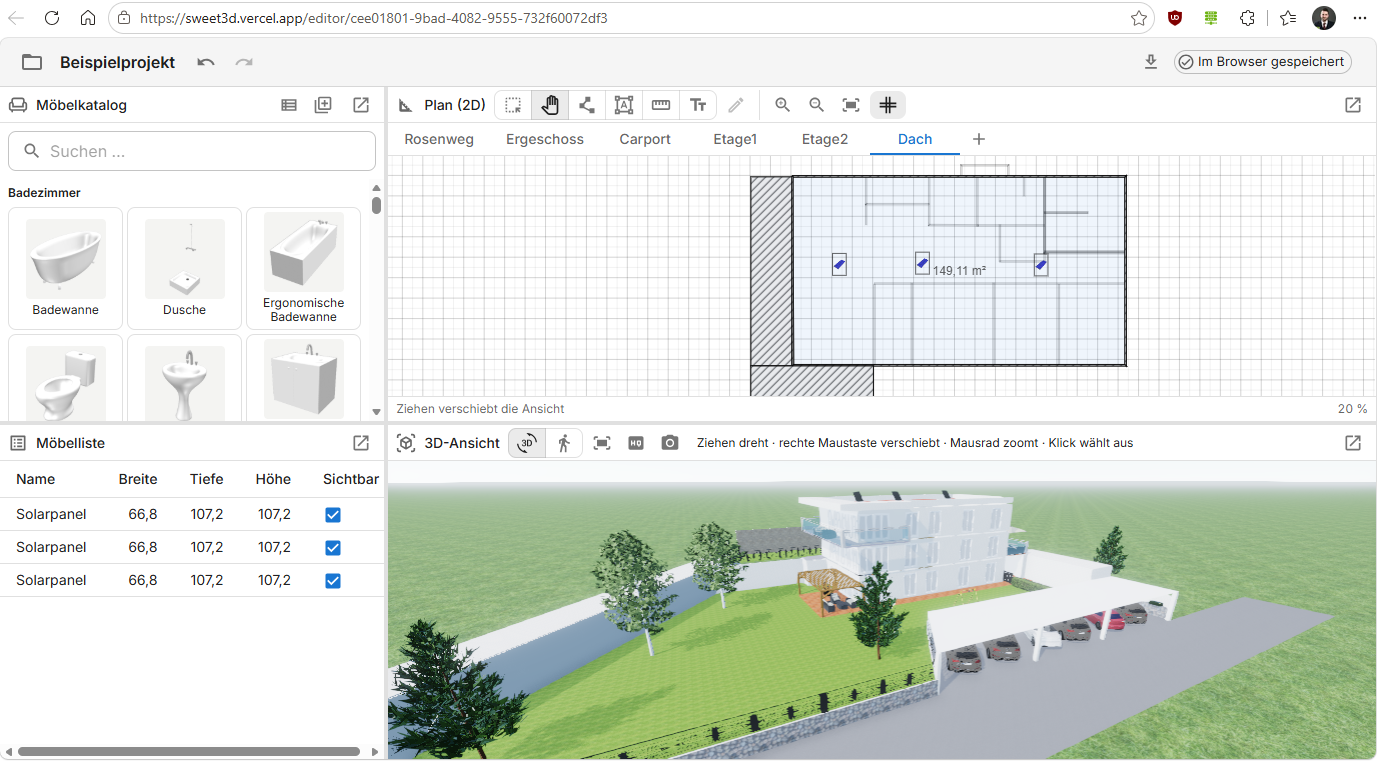Take a 3D view photo snapshot
Viewport: 1378px width, 761px height.
670,443
